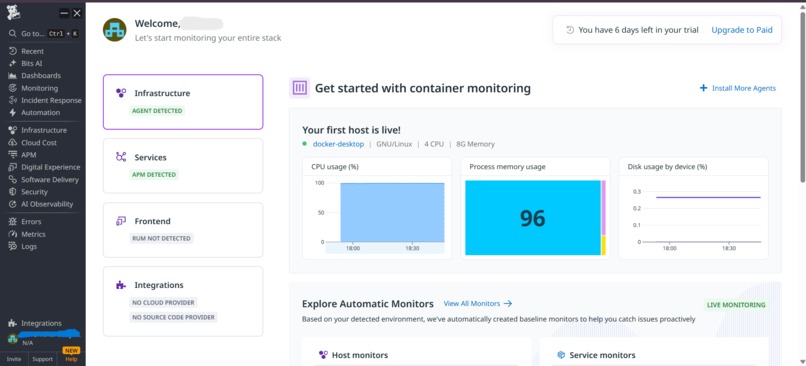The width and height of the screenshot is (806, 366).
Task: Click the yellow segment of memory usage chart
Action: click(x=604, y=245)
